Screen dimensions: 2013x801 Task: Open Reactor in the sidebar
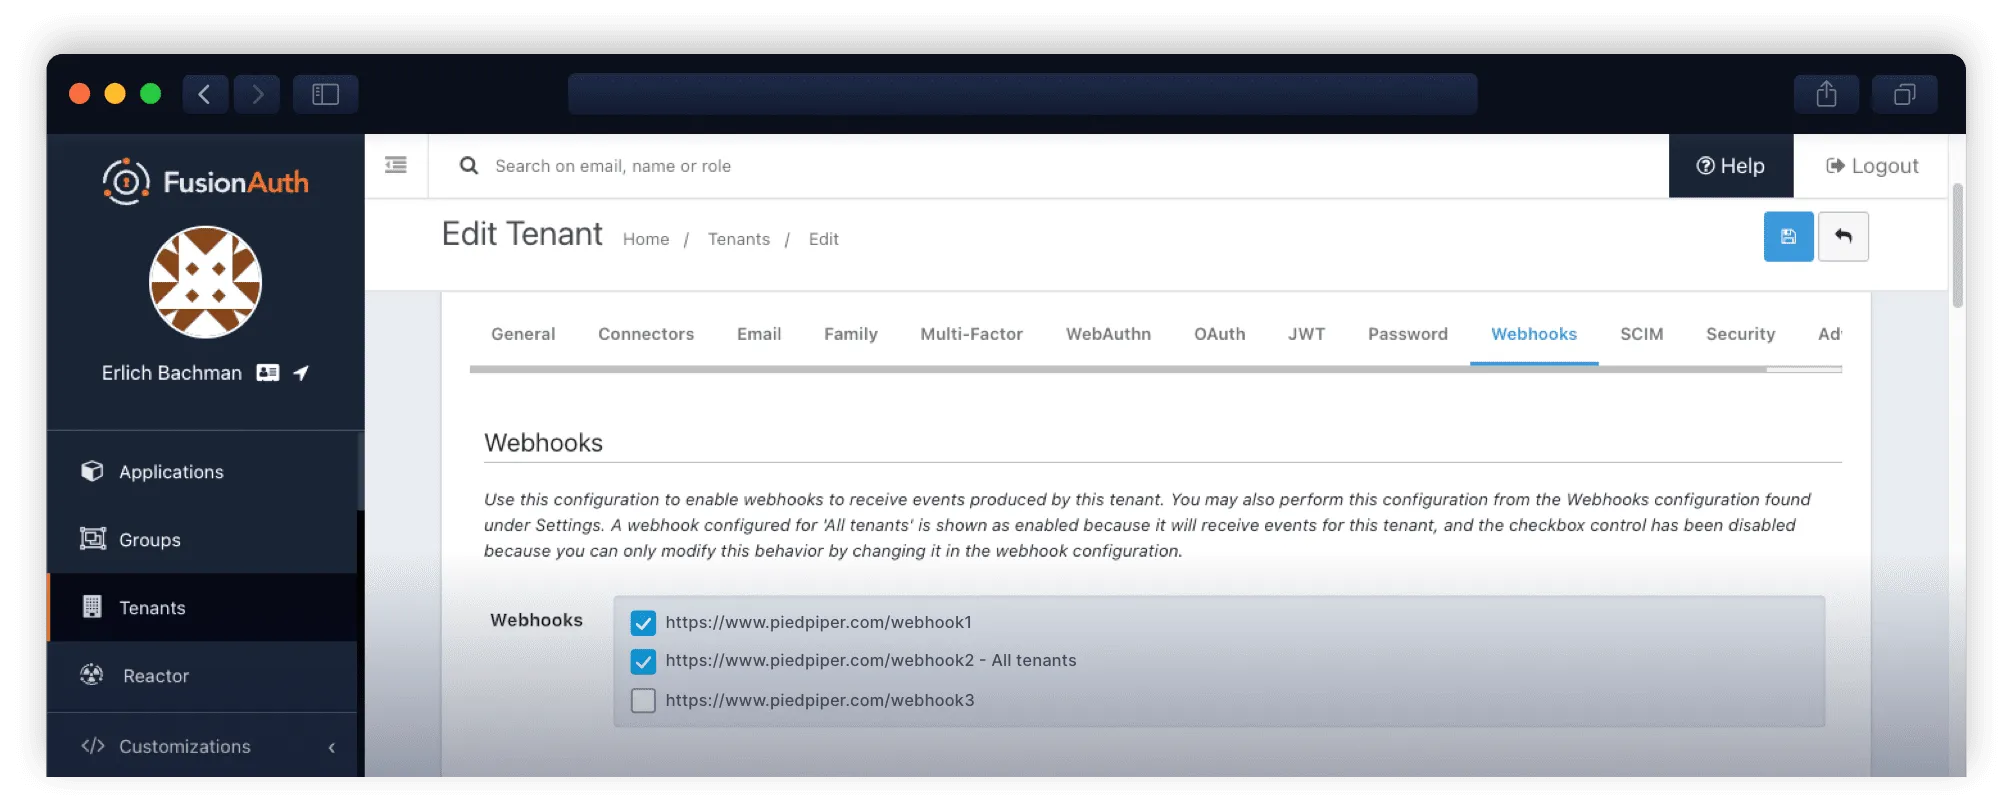coord(202,676)
